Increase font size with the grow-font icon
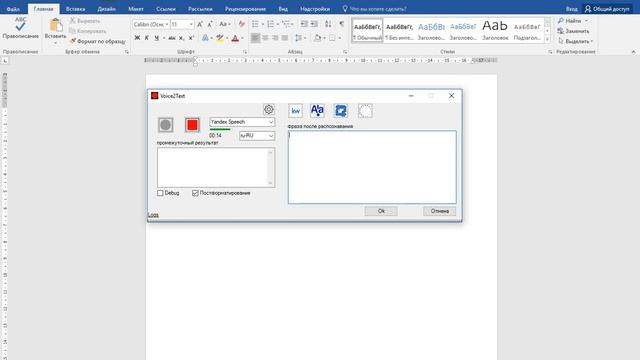 click(200, 24)
